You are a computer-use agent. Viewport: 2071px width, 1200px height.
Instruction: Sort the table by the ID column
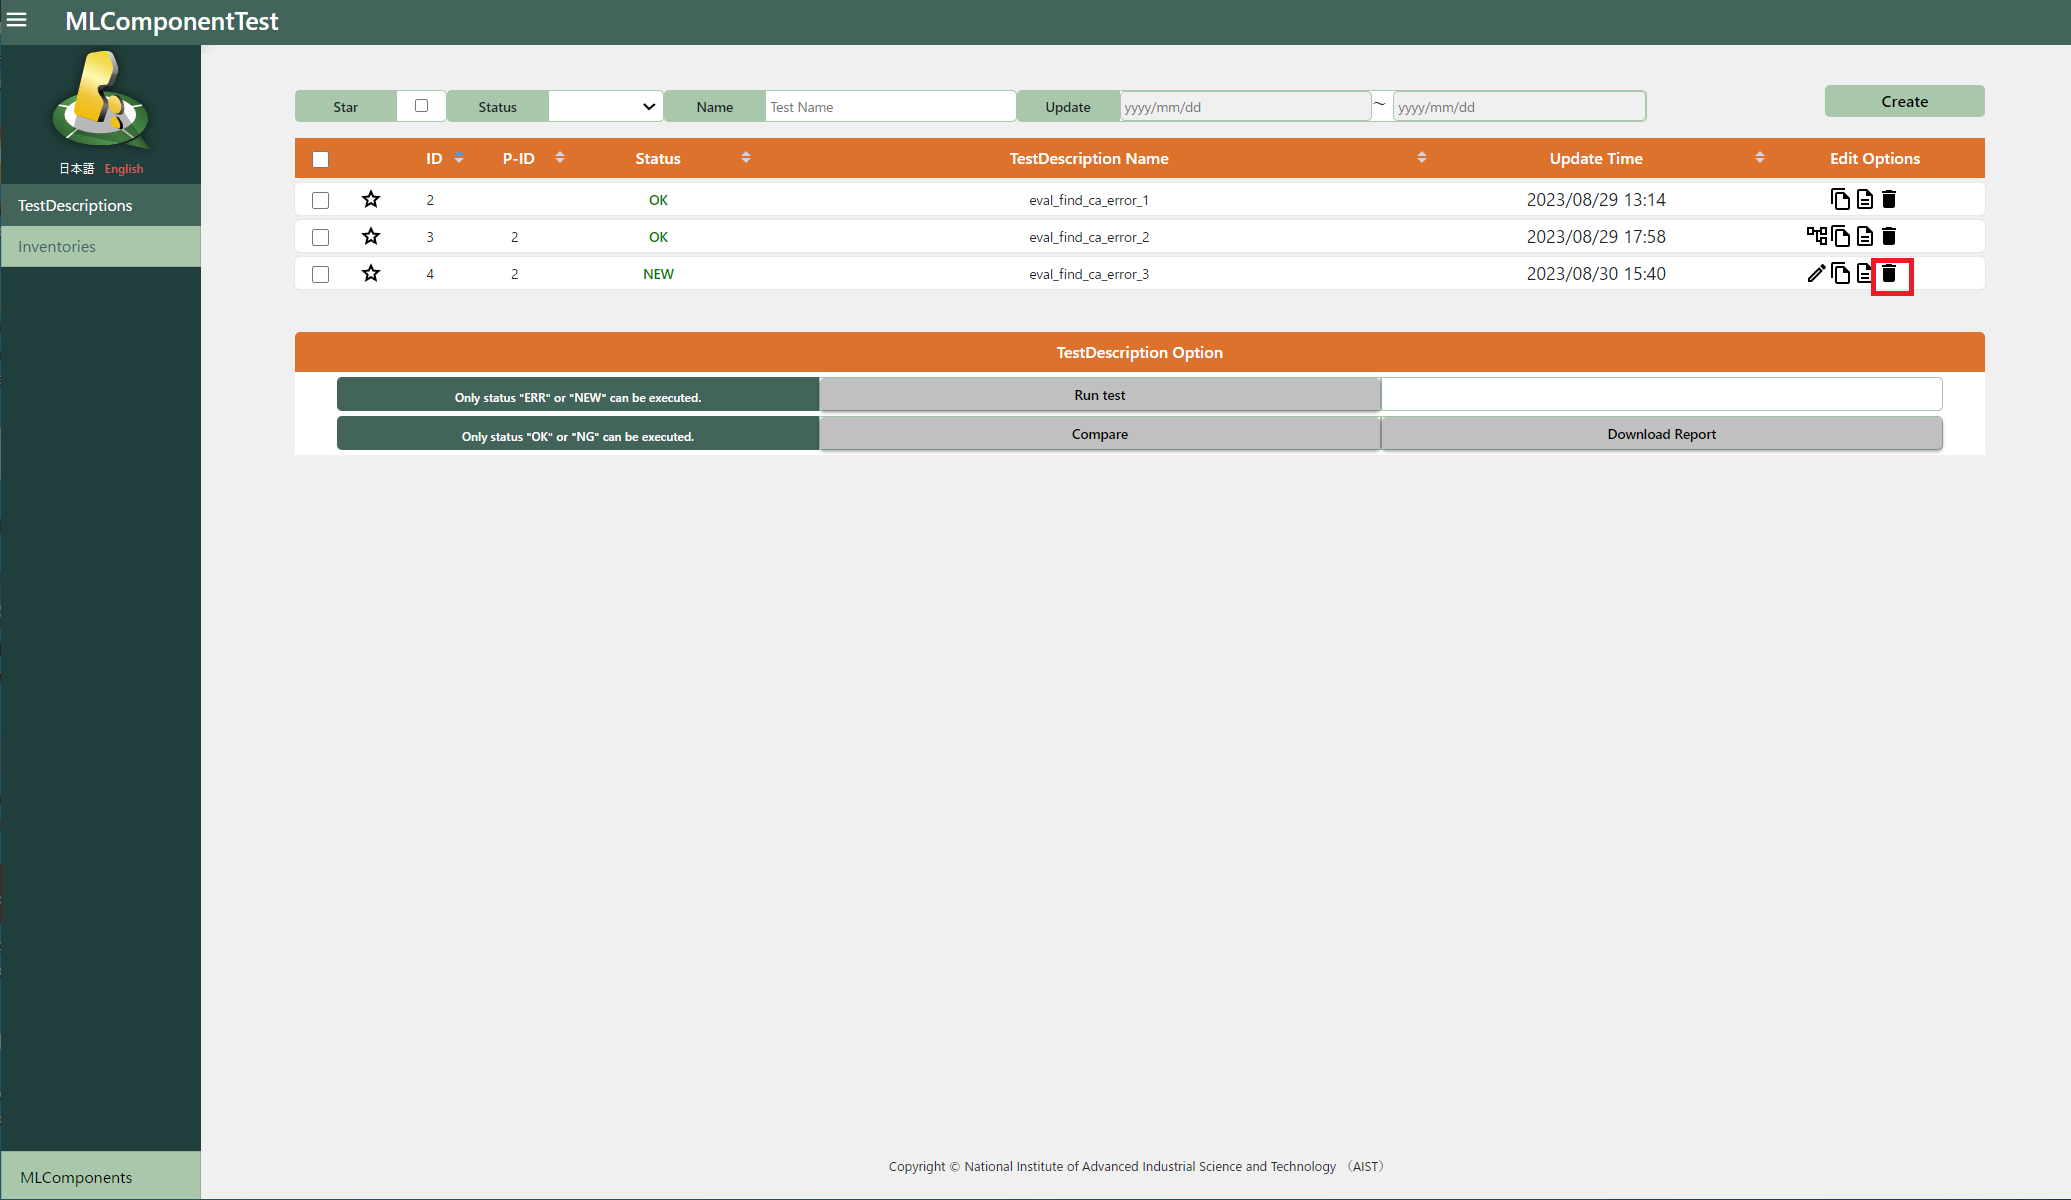pyautogui.click(x=459, y=158)
